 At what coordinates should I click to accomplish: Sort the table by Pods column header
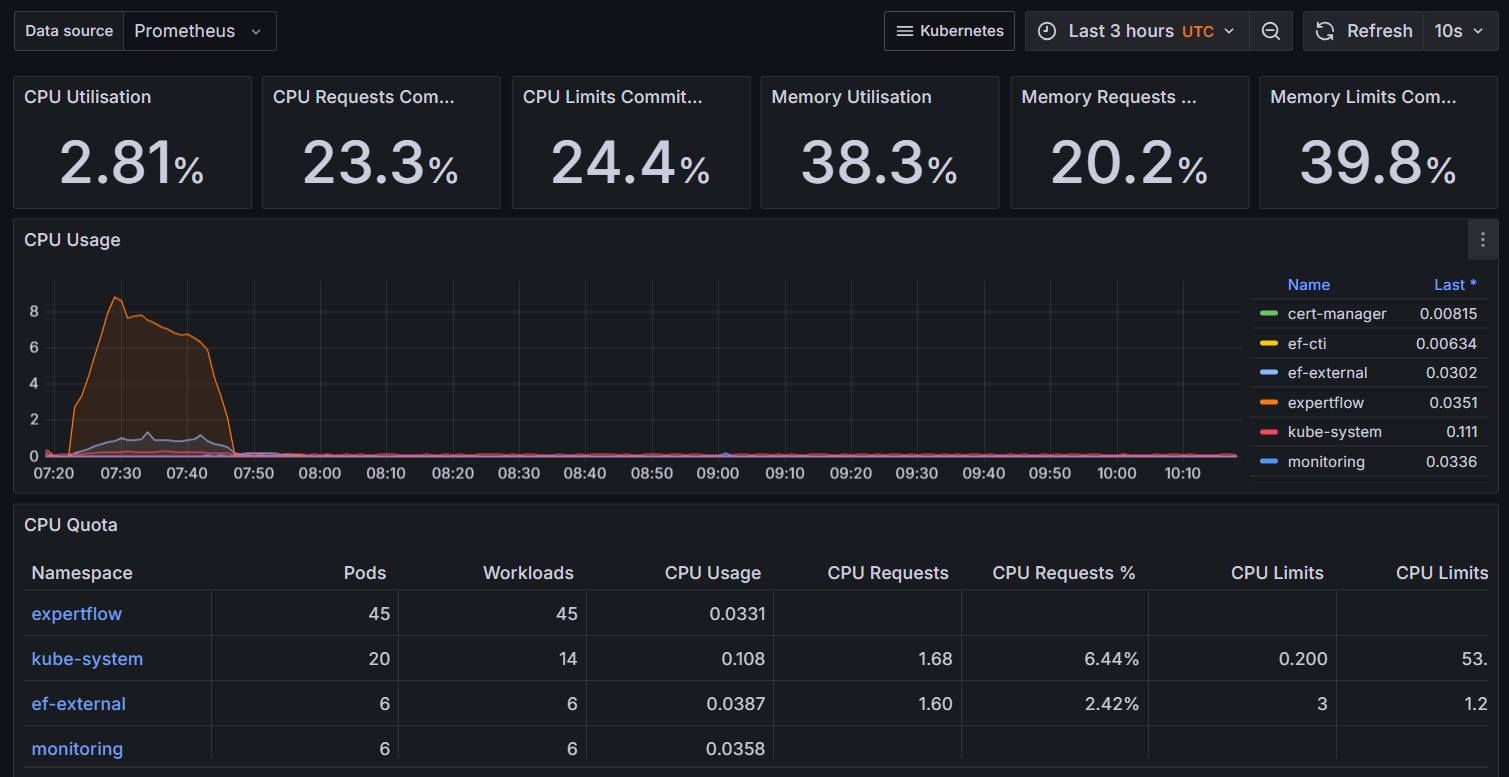pyautogui.click(x=364, y=573)
